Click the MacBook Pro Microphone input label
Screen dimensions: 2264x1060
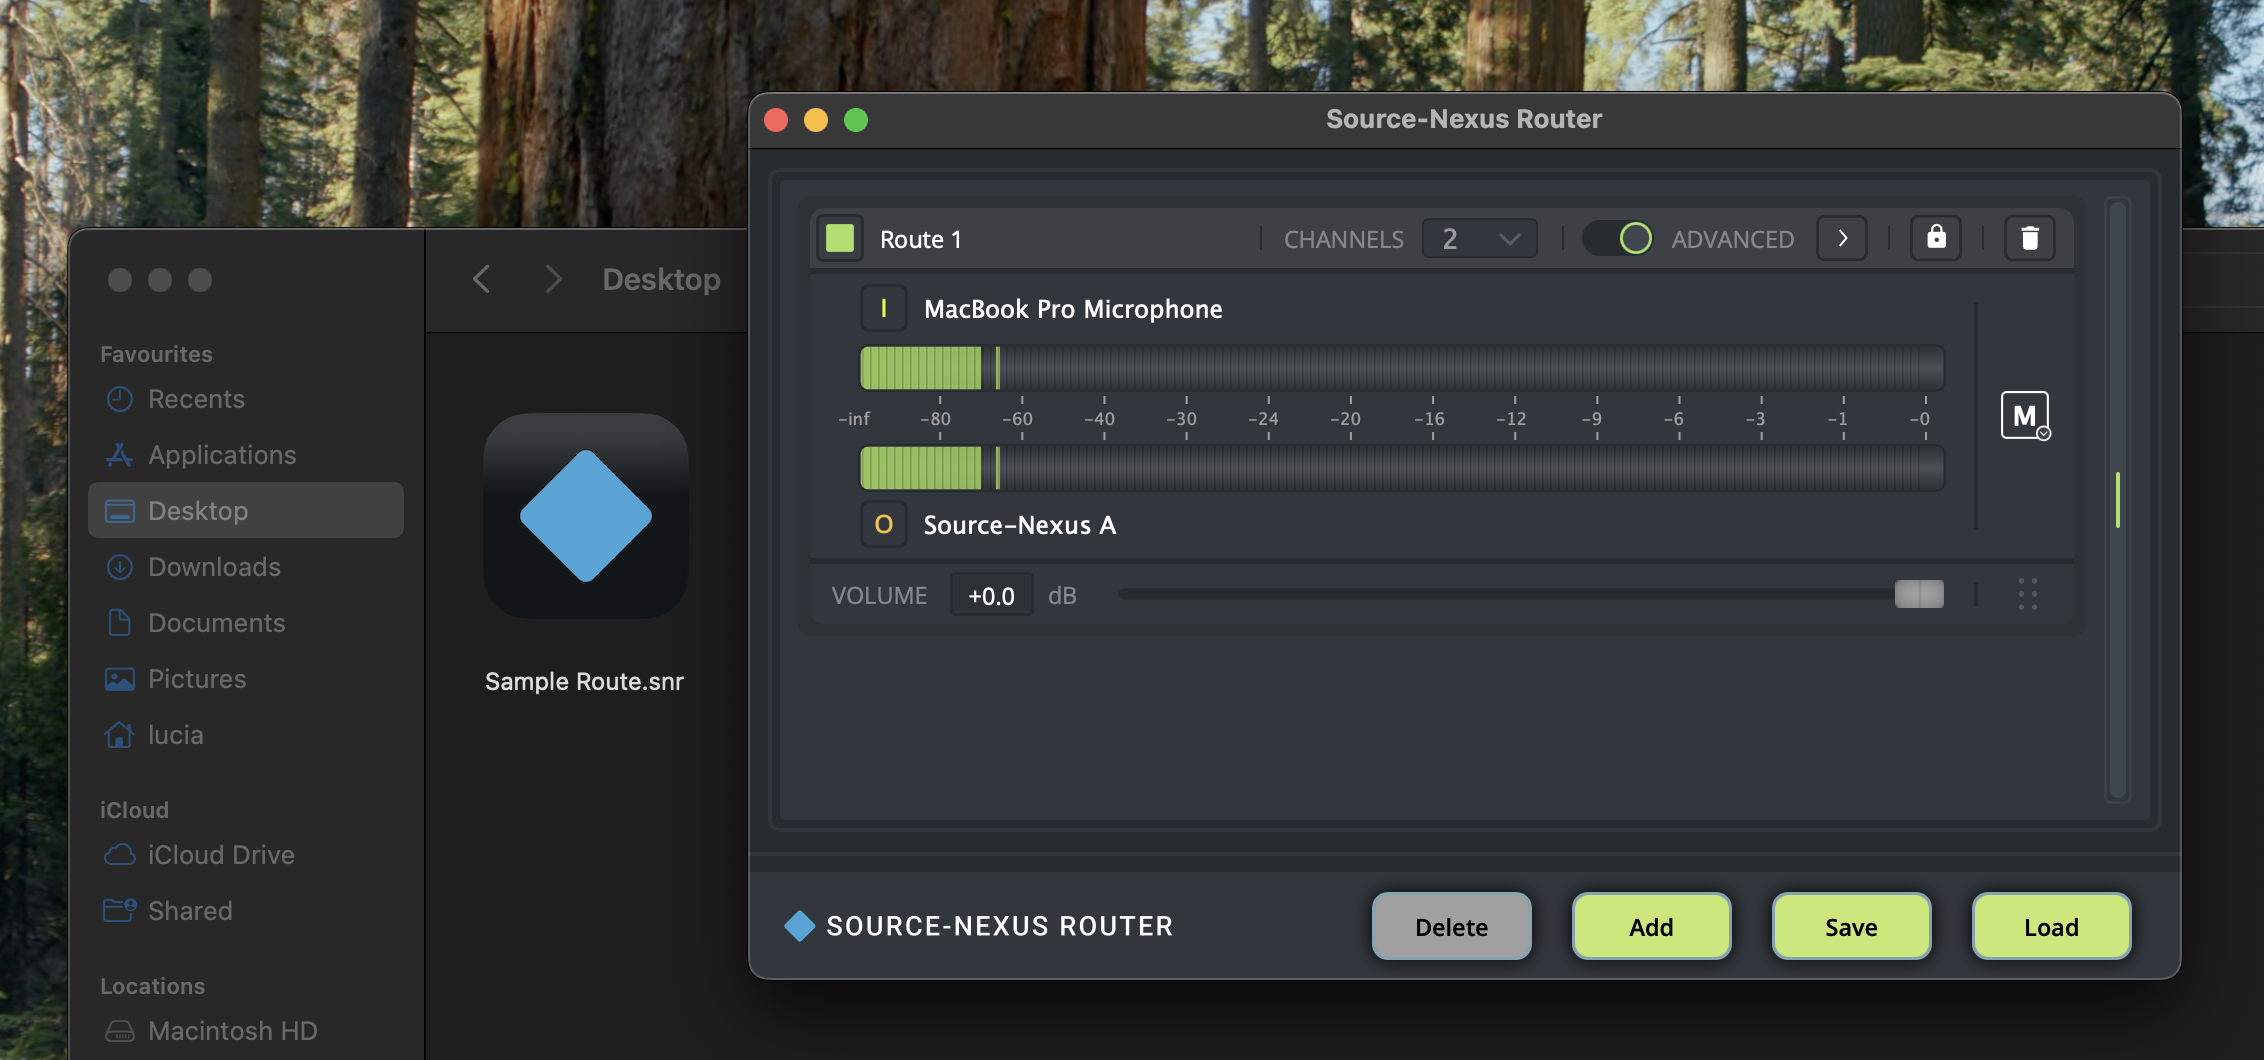click(x=1073, y=309)
